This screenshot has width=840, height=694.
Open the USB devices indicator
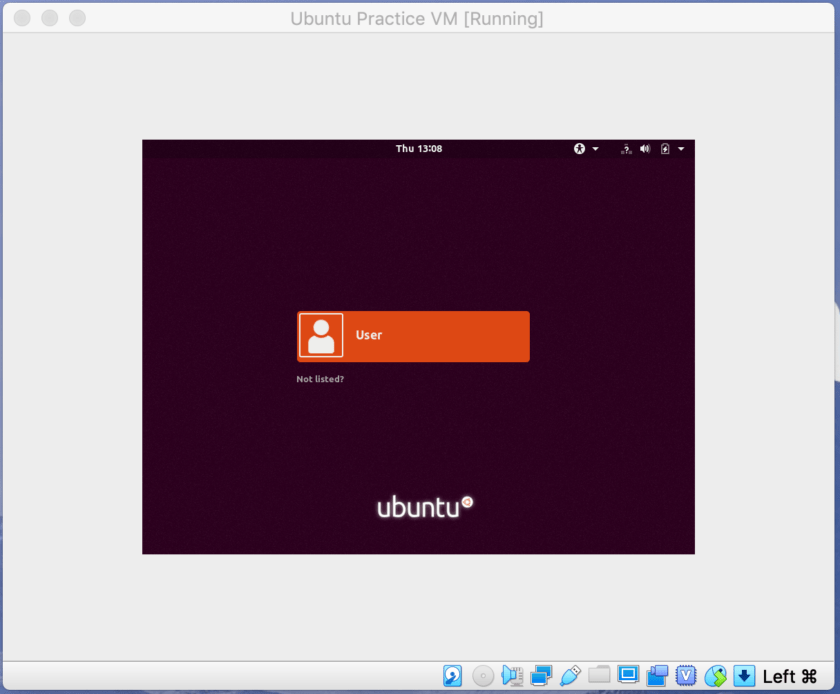tap(570, 676)
